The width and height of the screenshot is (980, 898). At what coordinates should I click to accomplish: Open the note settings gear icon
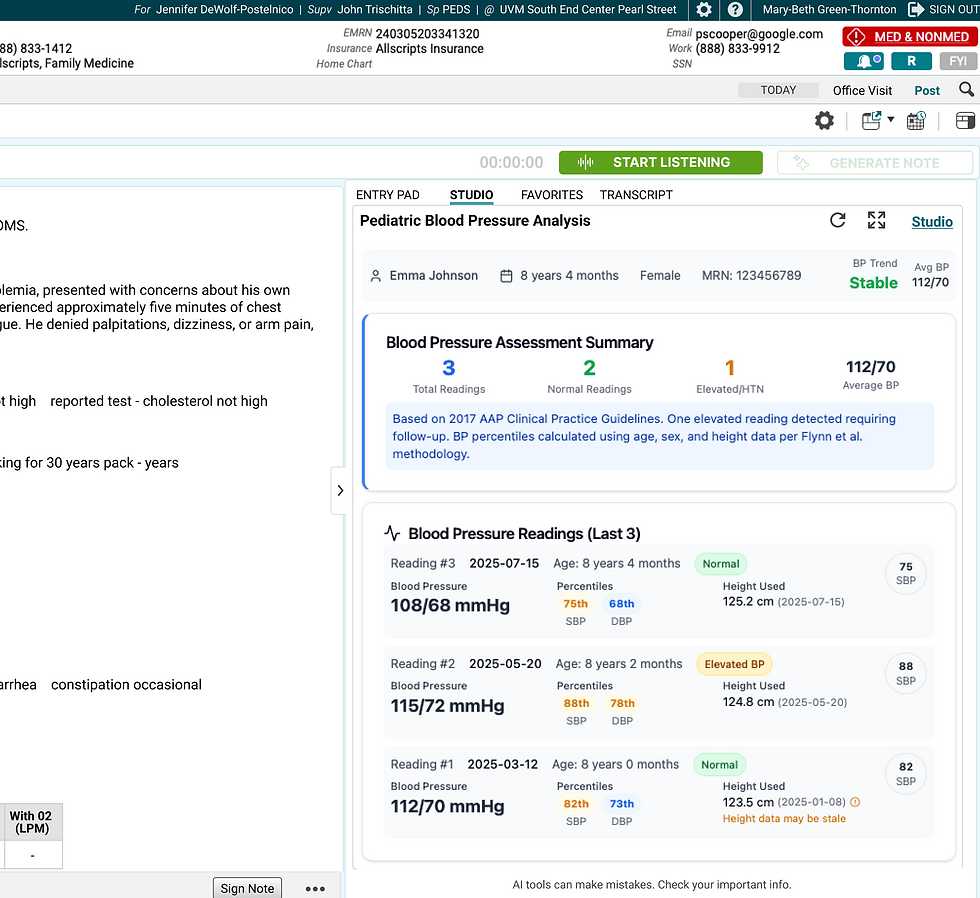point(824,121)
